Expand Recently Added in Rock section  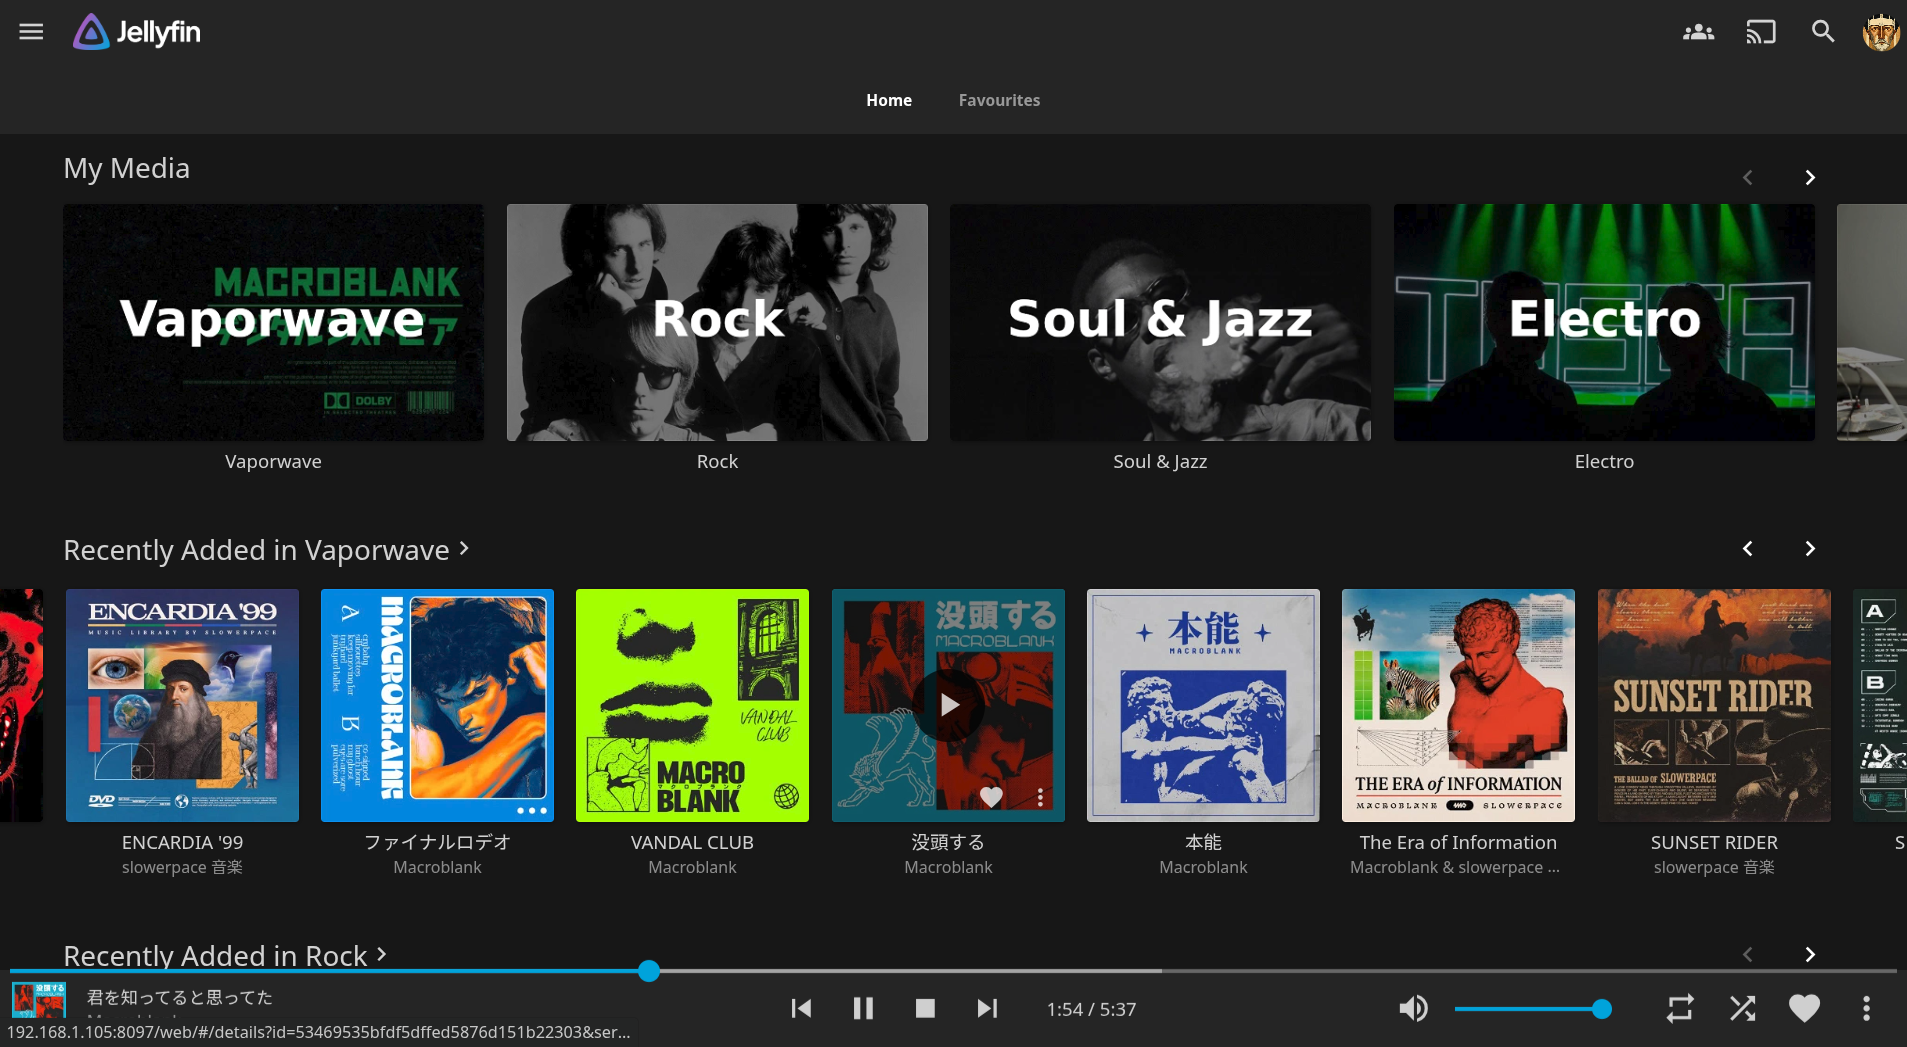pos(225,955)
